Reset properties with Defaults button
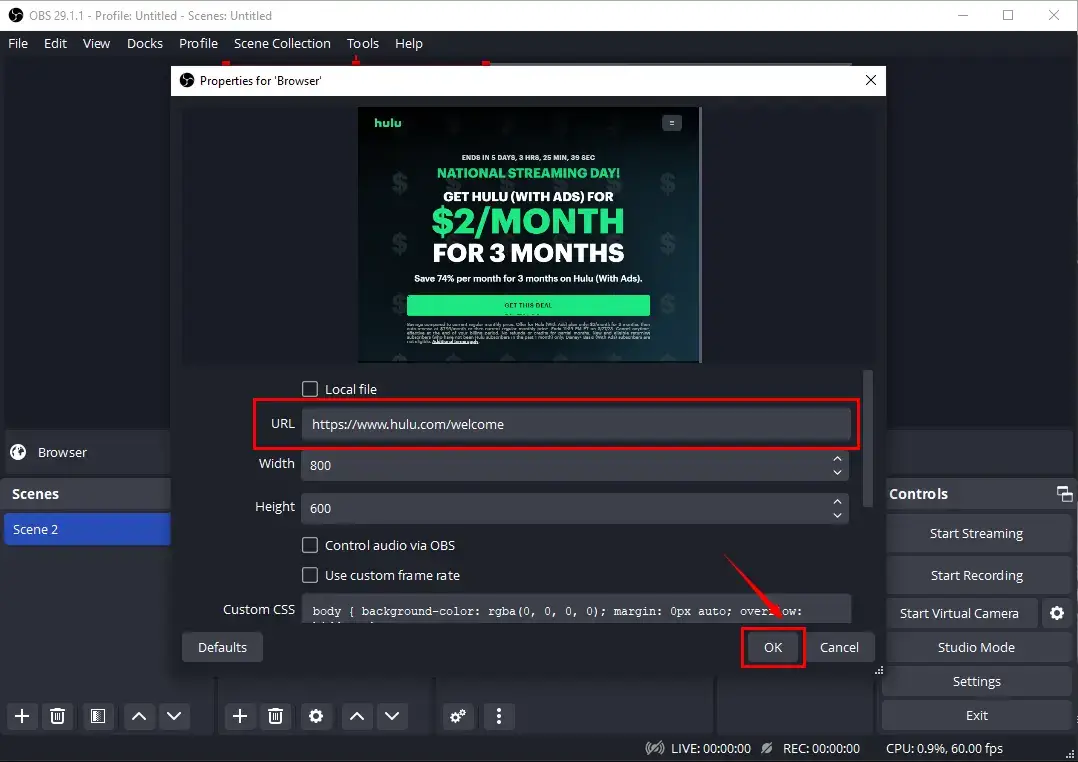Viewport: 1078px width, 762px height. pyautogui.click(x=222, y=647)
